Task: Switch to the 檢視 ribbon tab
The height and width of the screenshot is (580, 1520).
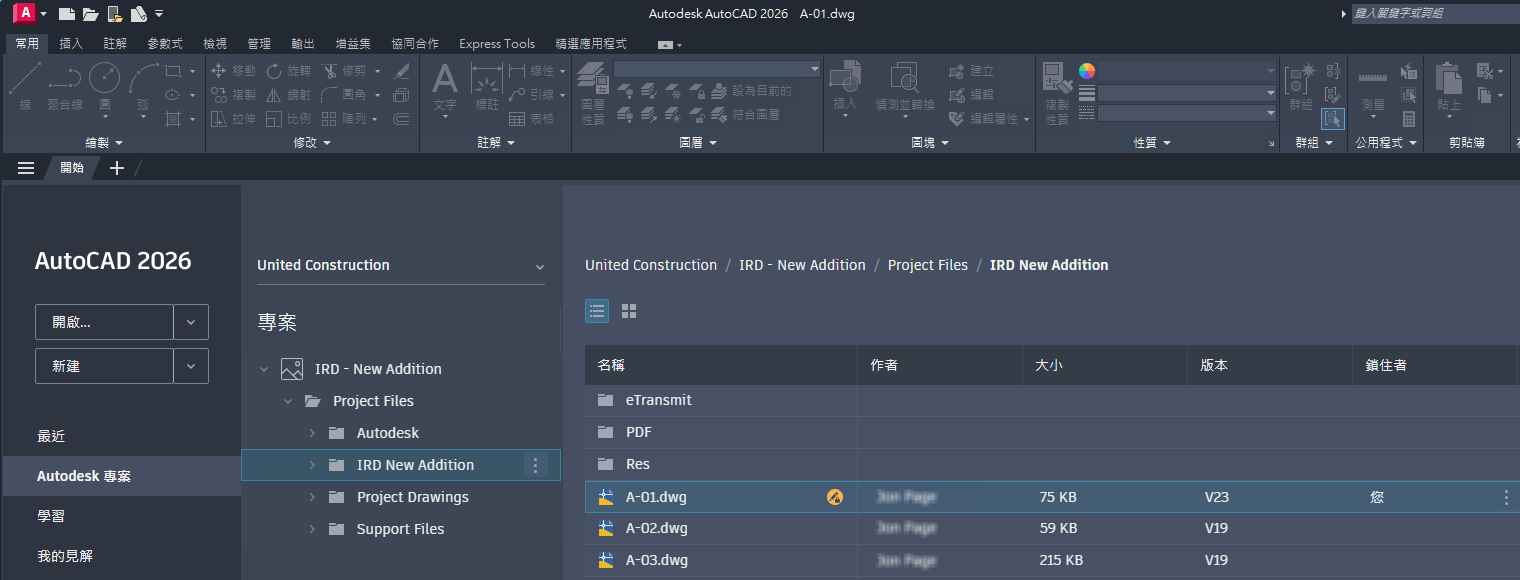Action: click(x=215, y=44)
